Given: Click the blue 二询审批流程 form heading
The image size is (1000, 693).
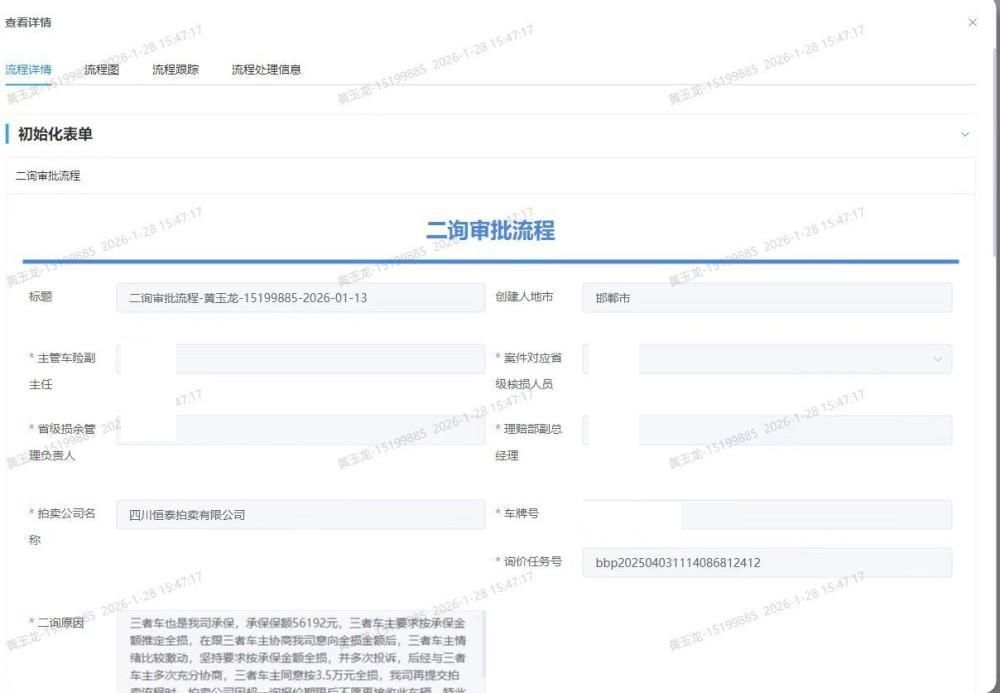Looking at the screenshot, I should pos(490,231).
